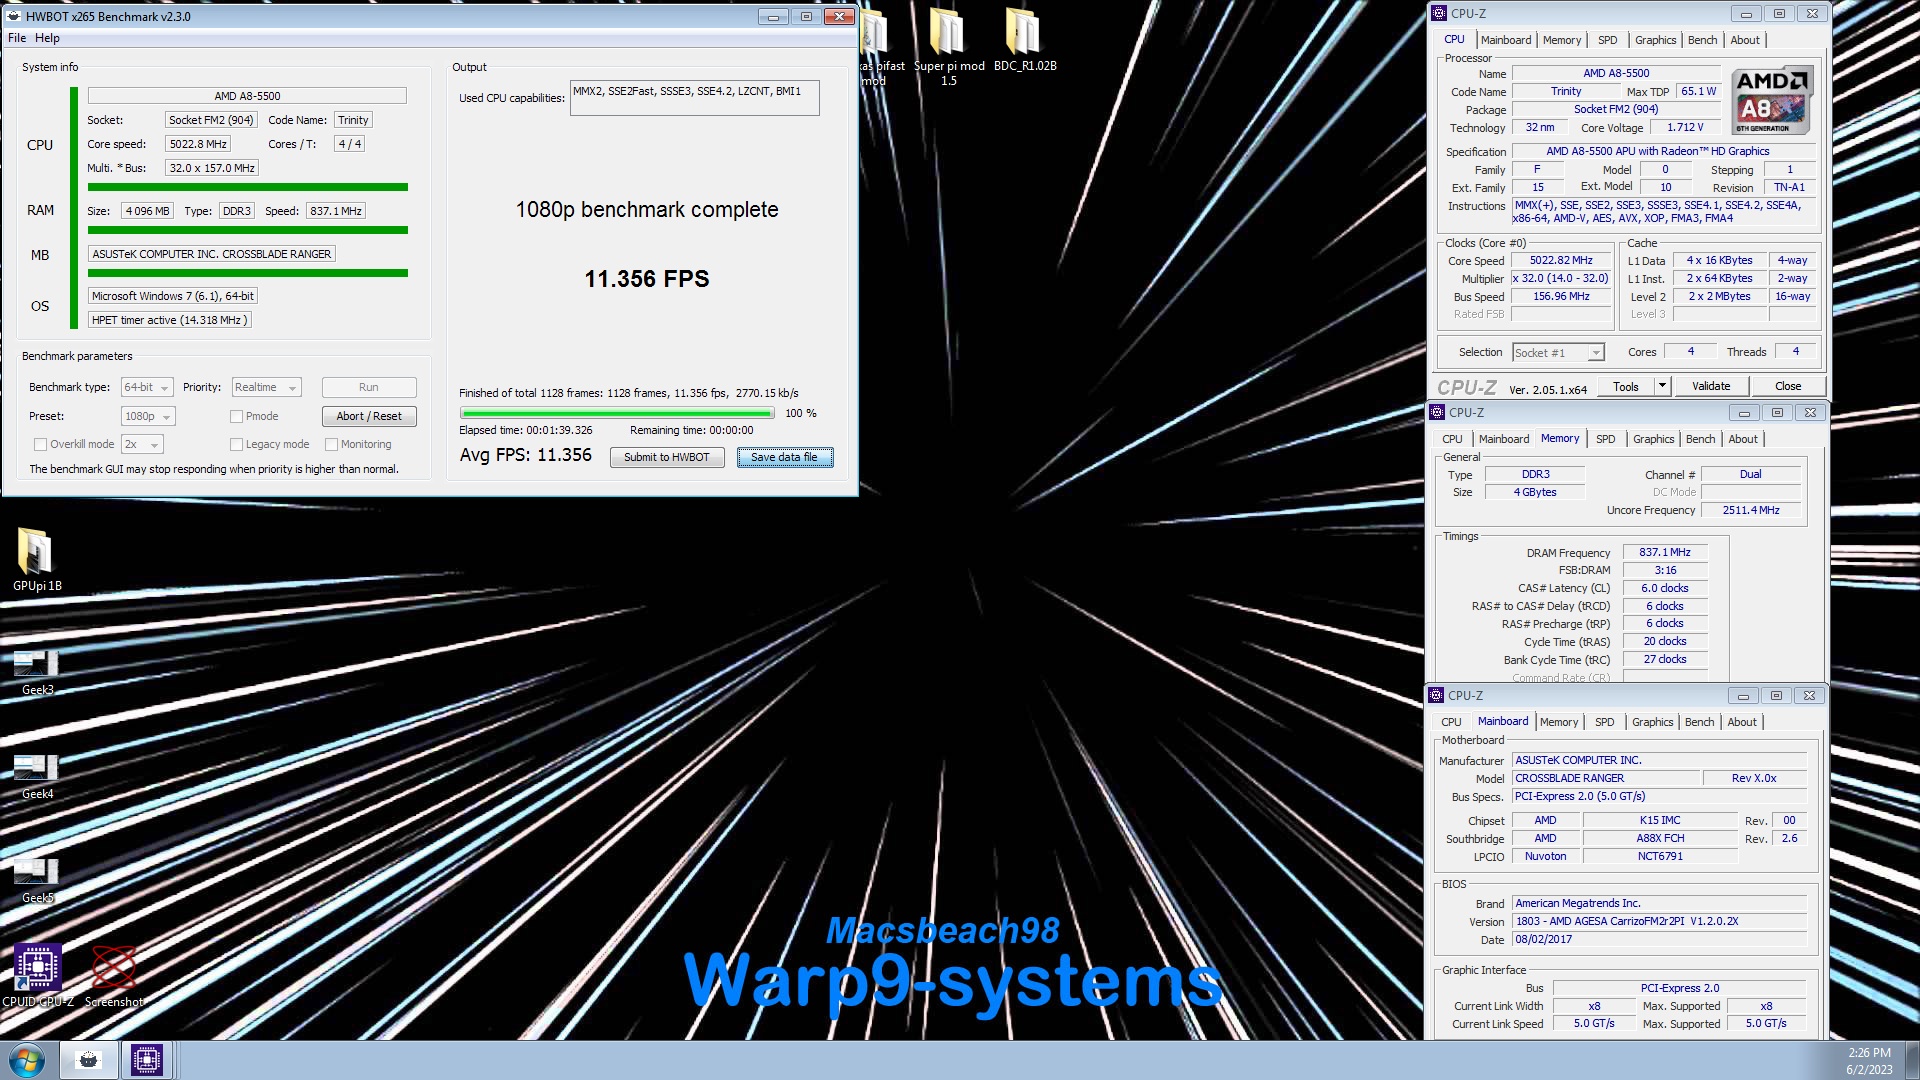Click the HPET timer active field
This screenshot has height=1080, width=1920.
click(169, 320)
